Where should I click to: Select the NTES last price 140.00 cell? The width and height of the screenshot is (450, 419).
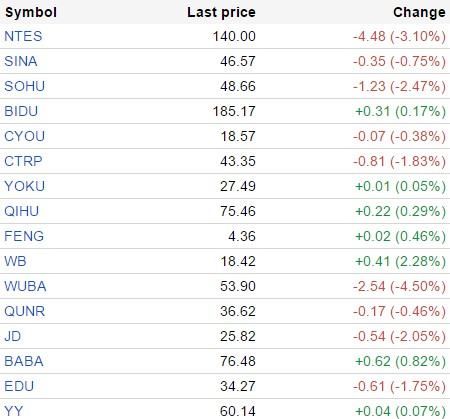click(234, 36)
